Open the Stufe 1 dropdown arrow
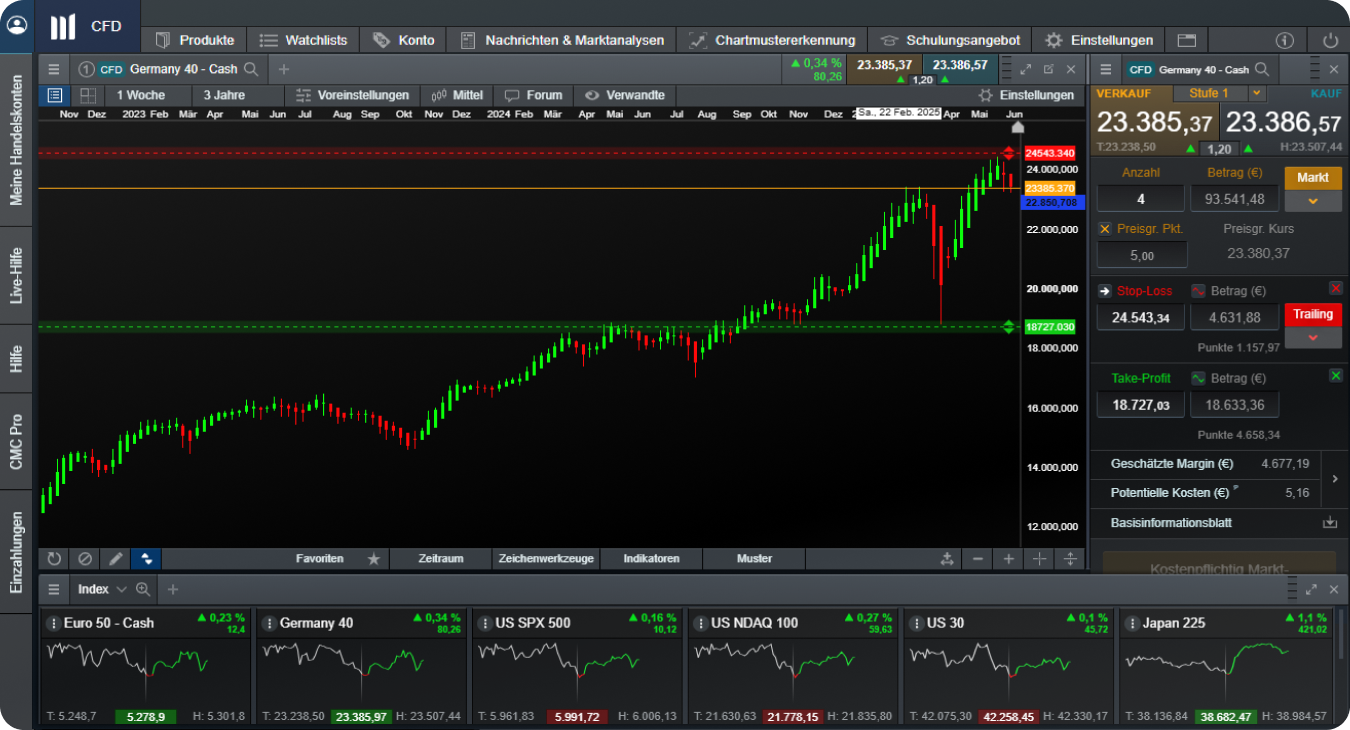 pyautogui.click(x=1257, y=93)
